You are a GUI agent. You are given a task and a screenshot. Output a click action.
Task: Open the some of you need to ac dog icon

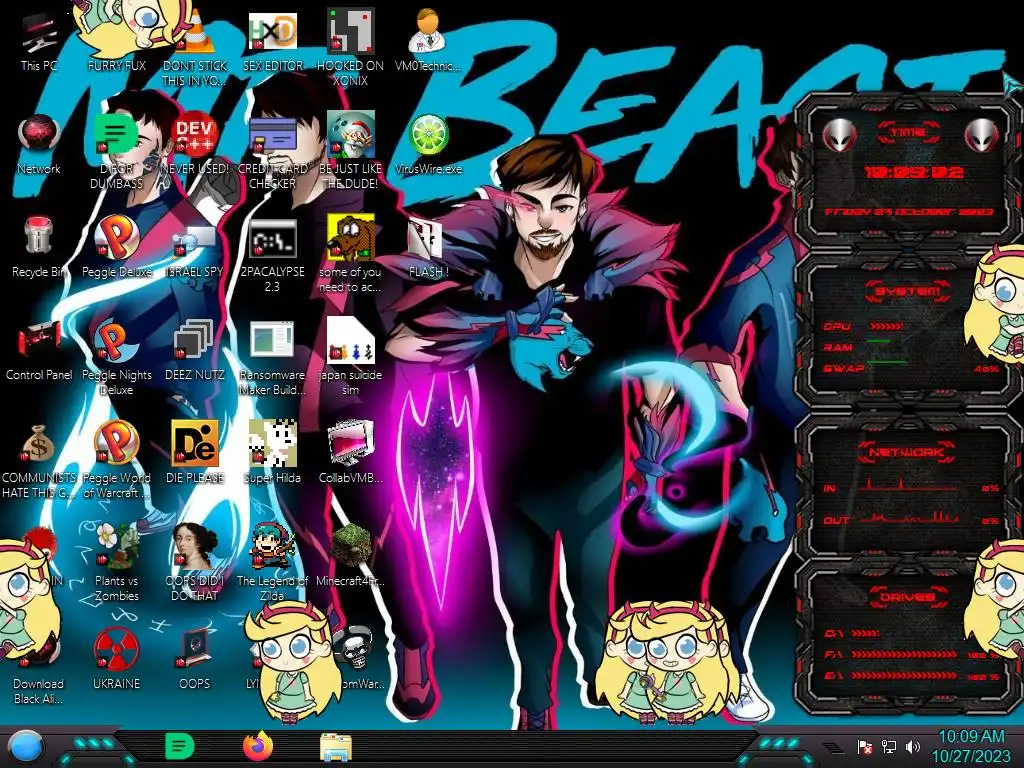pyautogui.click(x=350, y=255)
